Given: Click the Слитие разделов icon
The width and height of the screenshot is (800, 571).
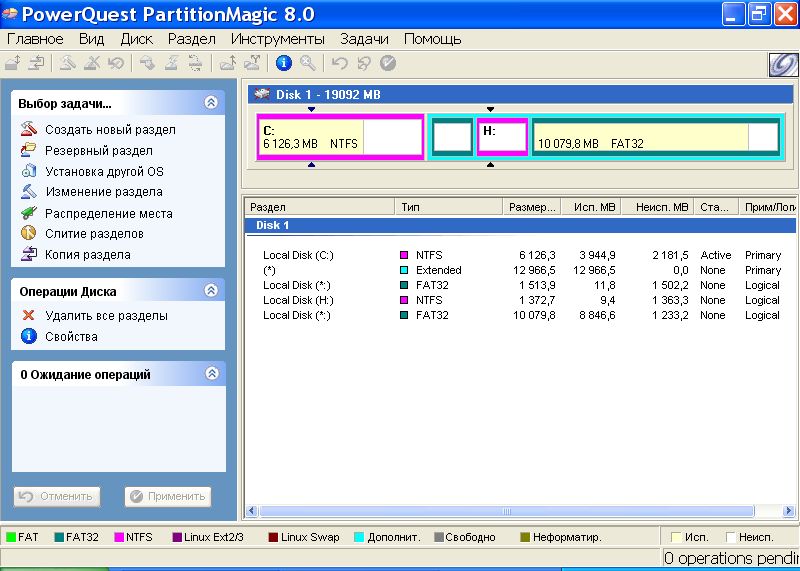Looking at the screenshot, I should tap(28, 233).
